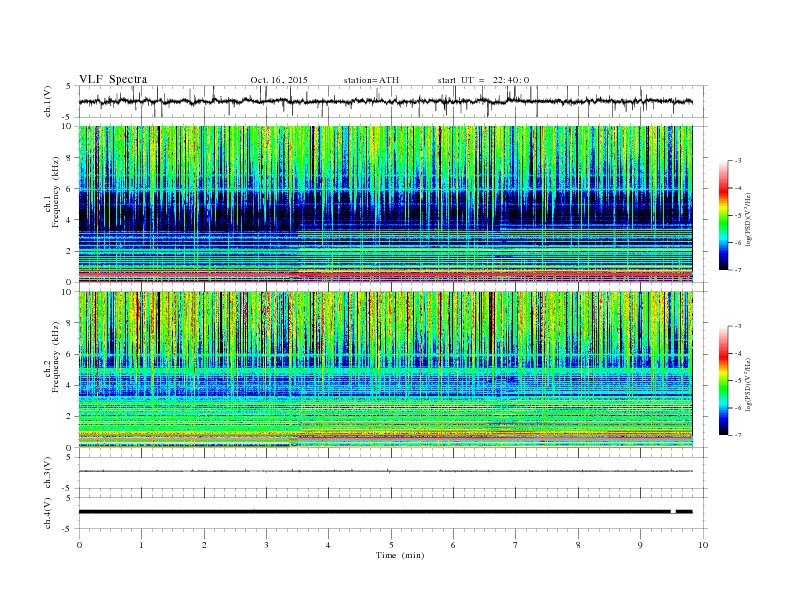The image size is (792, 612).
Task: Click the 'ch.4(V)' axis label
Action: point(48,513)
